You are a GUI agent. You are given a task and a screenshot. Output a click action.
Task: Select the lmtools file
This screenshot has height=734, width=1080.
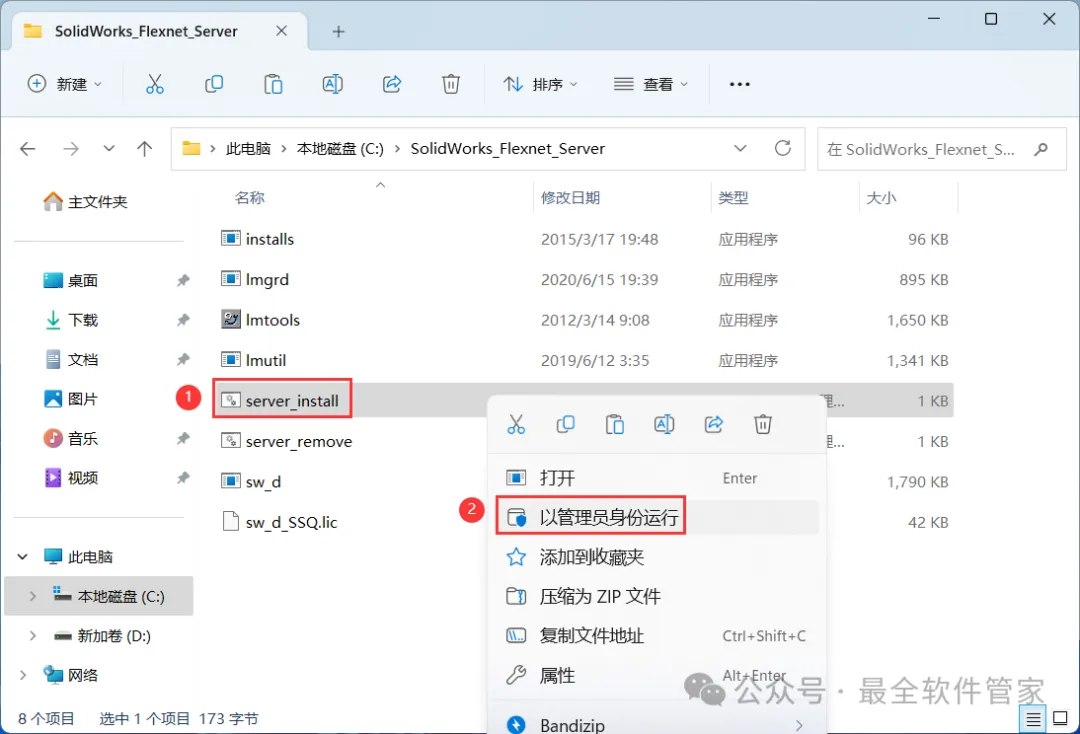click(260, 319)
